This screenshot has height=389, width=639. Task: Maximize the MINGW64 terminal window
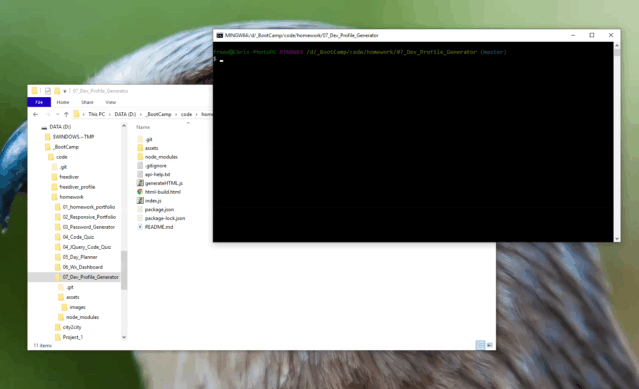click(x=592, y=35)
